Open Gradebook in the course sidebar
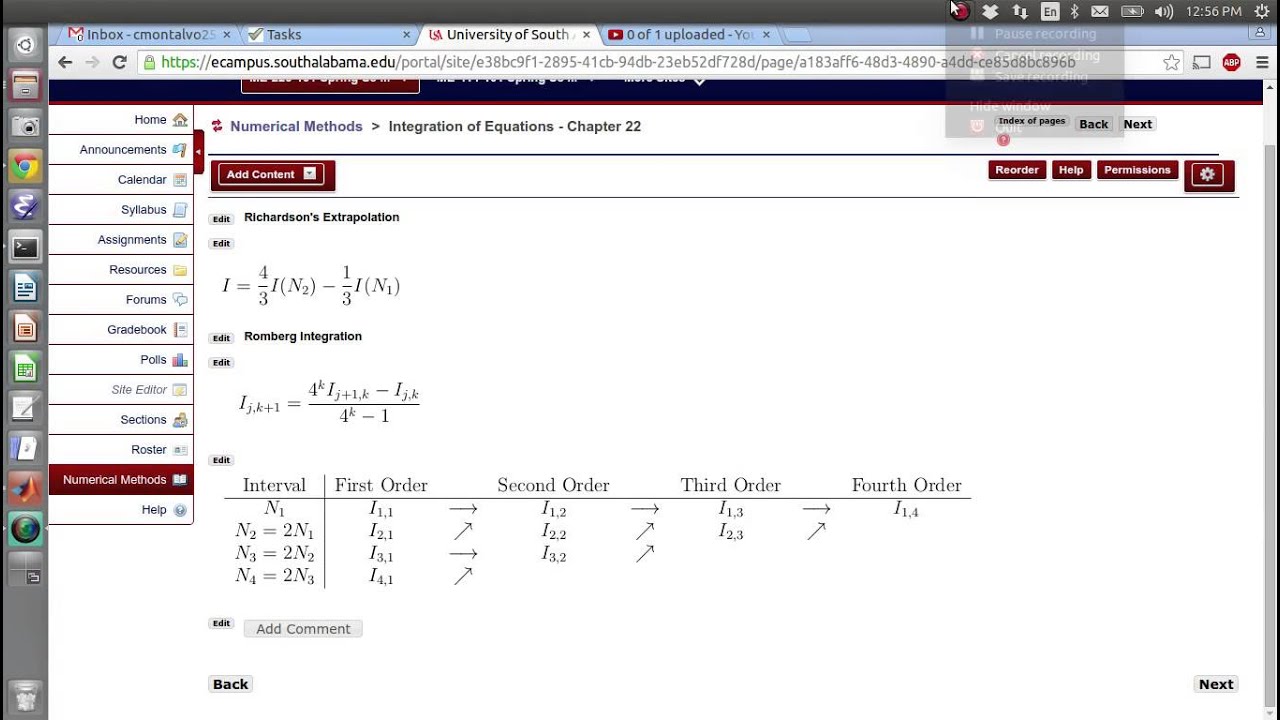The height and width of the screenshot is (720, 1280). 120,329
